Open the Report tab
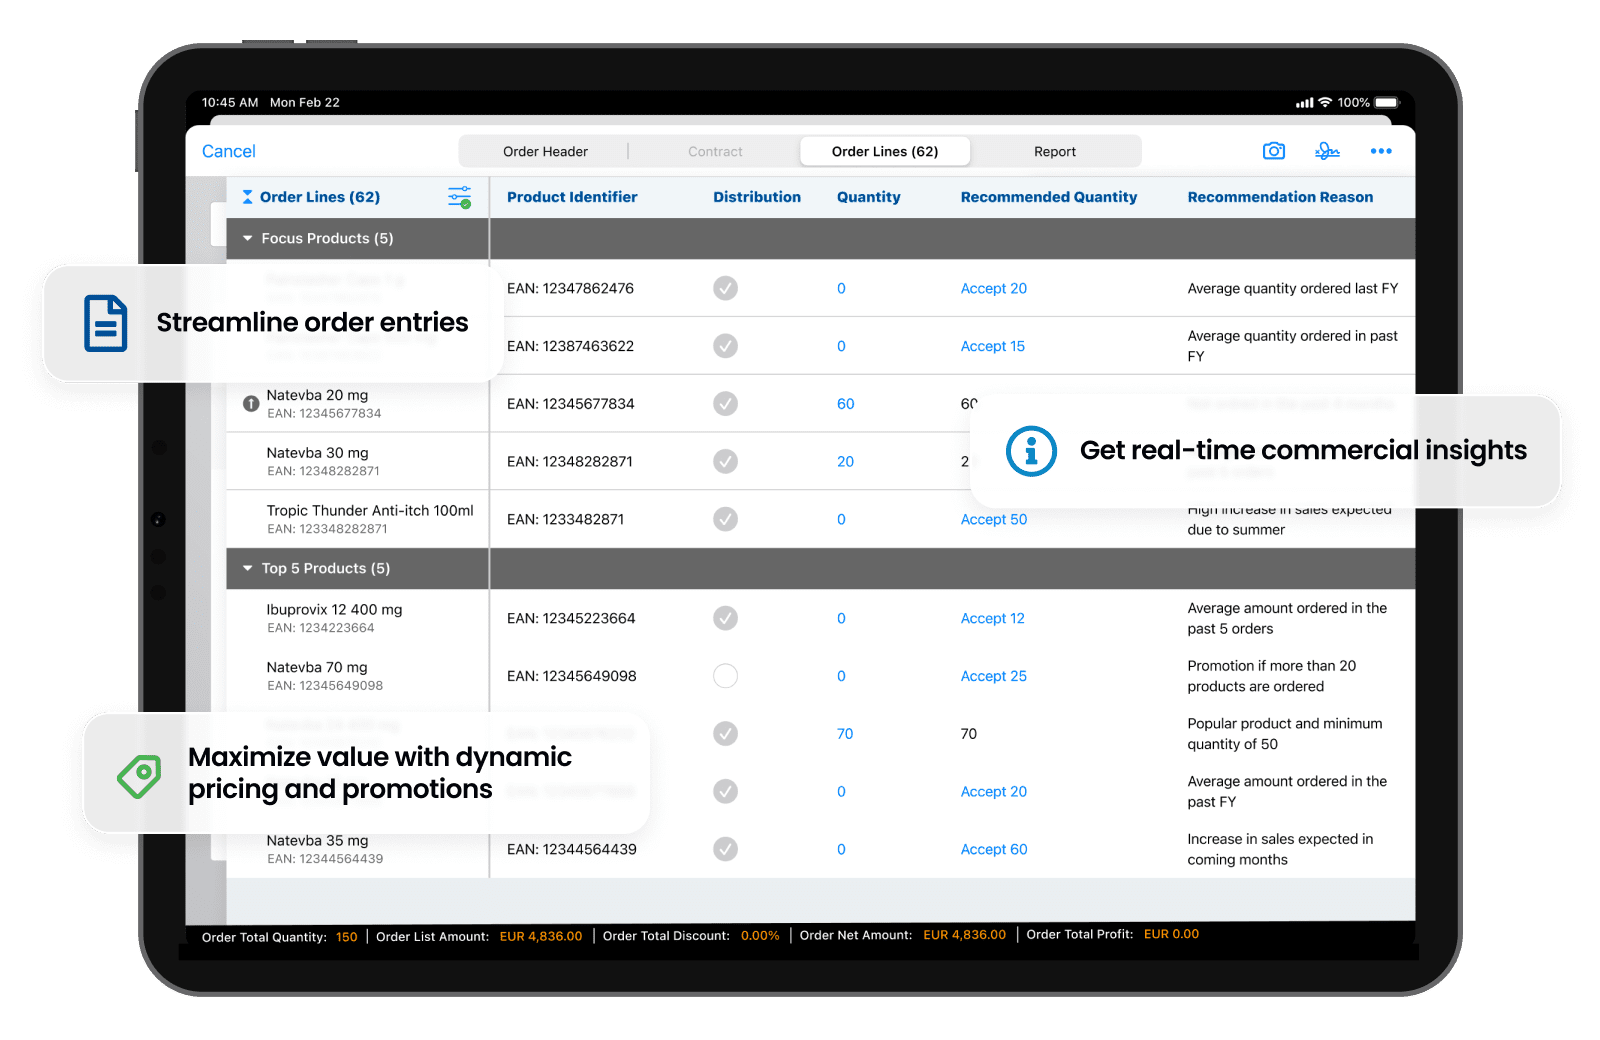The height and width of the screenshot is (1040, 1600). 1054,152
